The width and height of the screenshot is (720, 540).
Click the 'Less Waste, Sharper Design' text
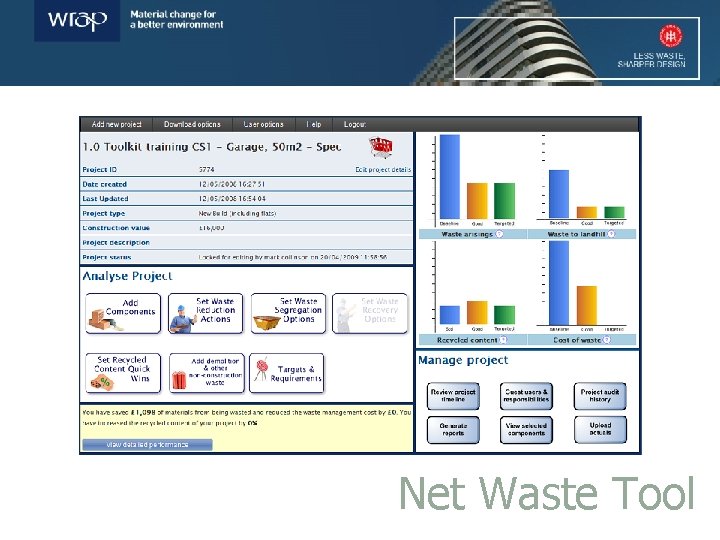tap(652, 60)
